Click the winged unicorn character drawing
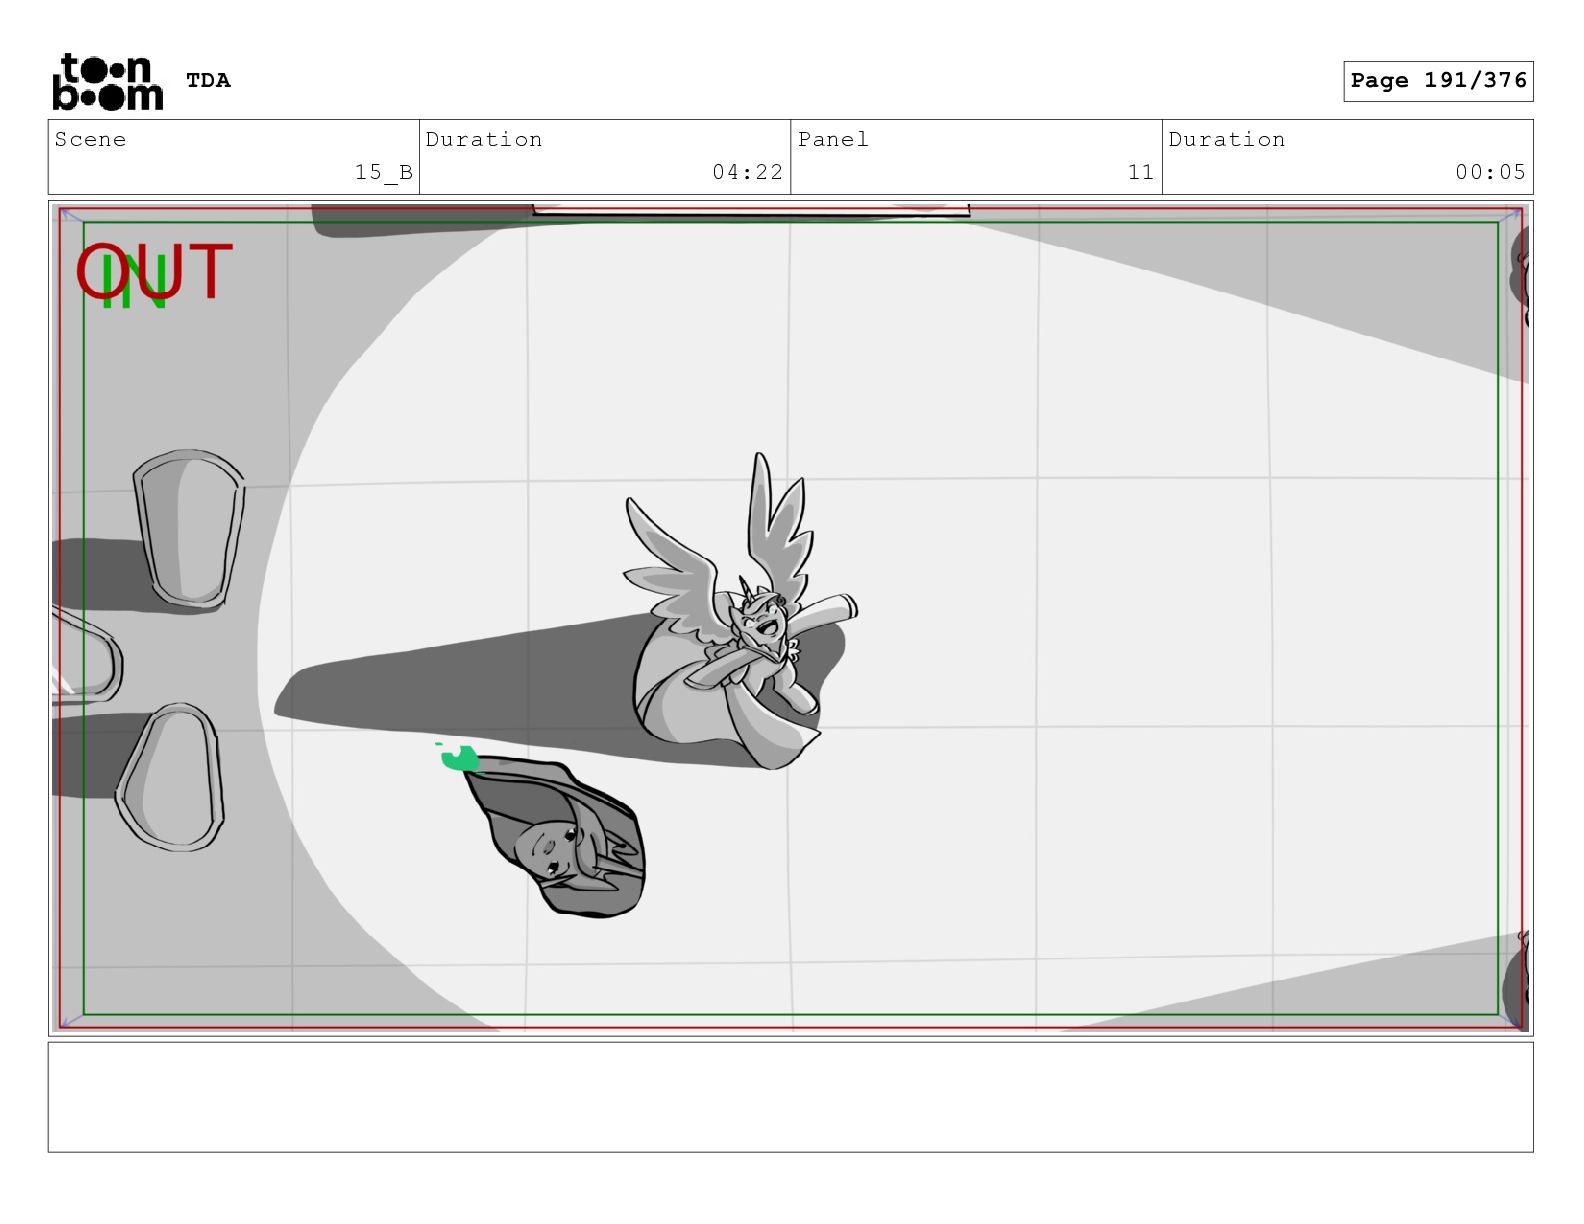Image resolution: width=1584 pixels, height=1224 pixels. click(742, 612)
